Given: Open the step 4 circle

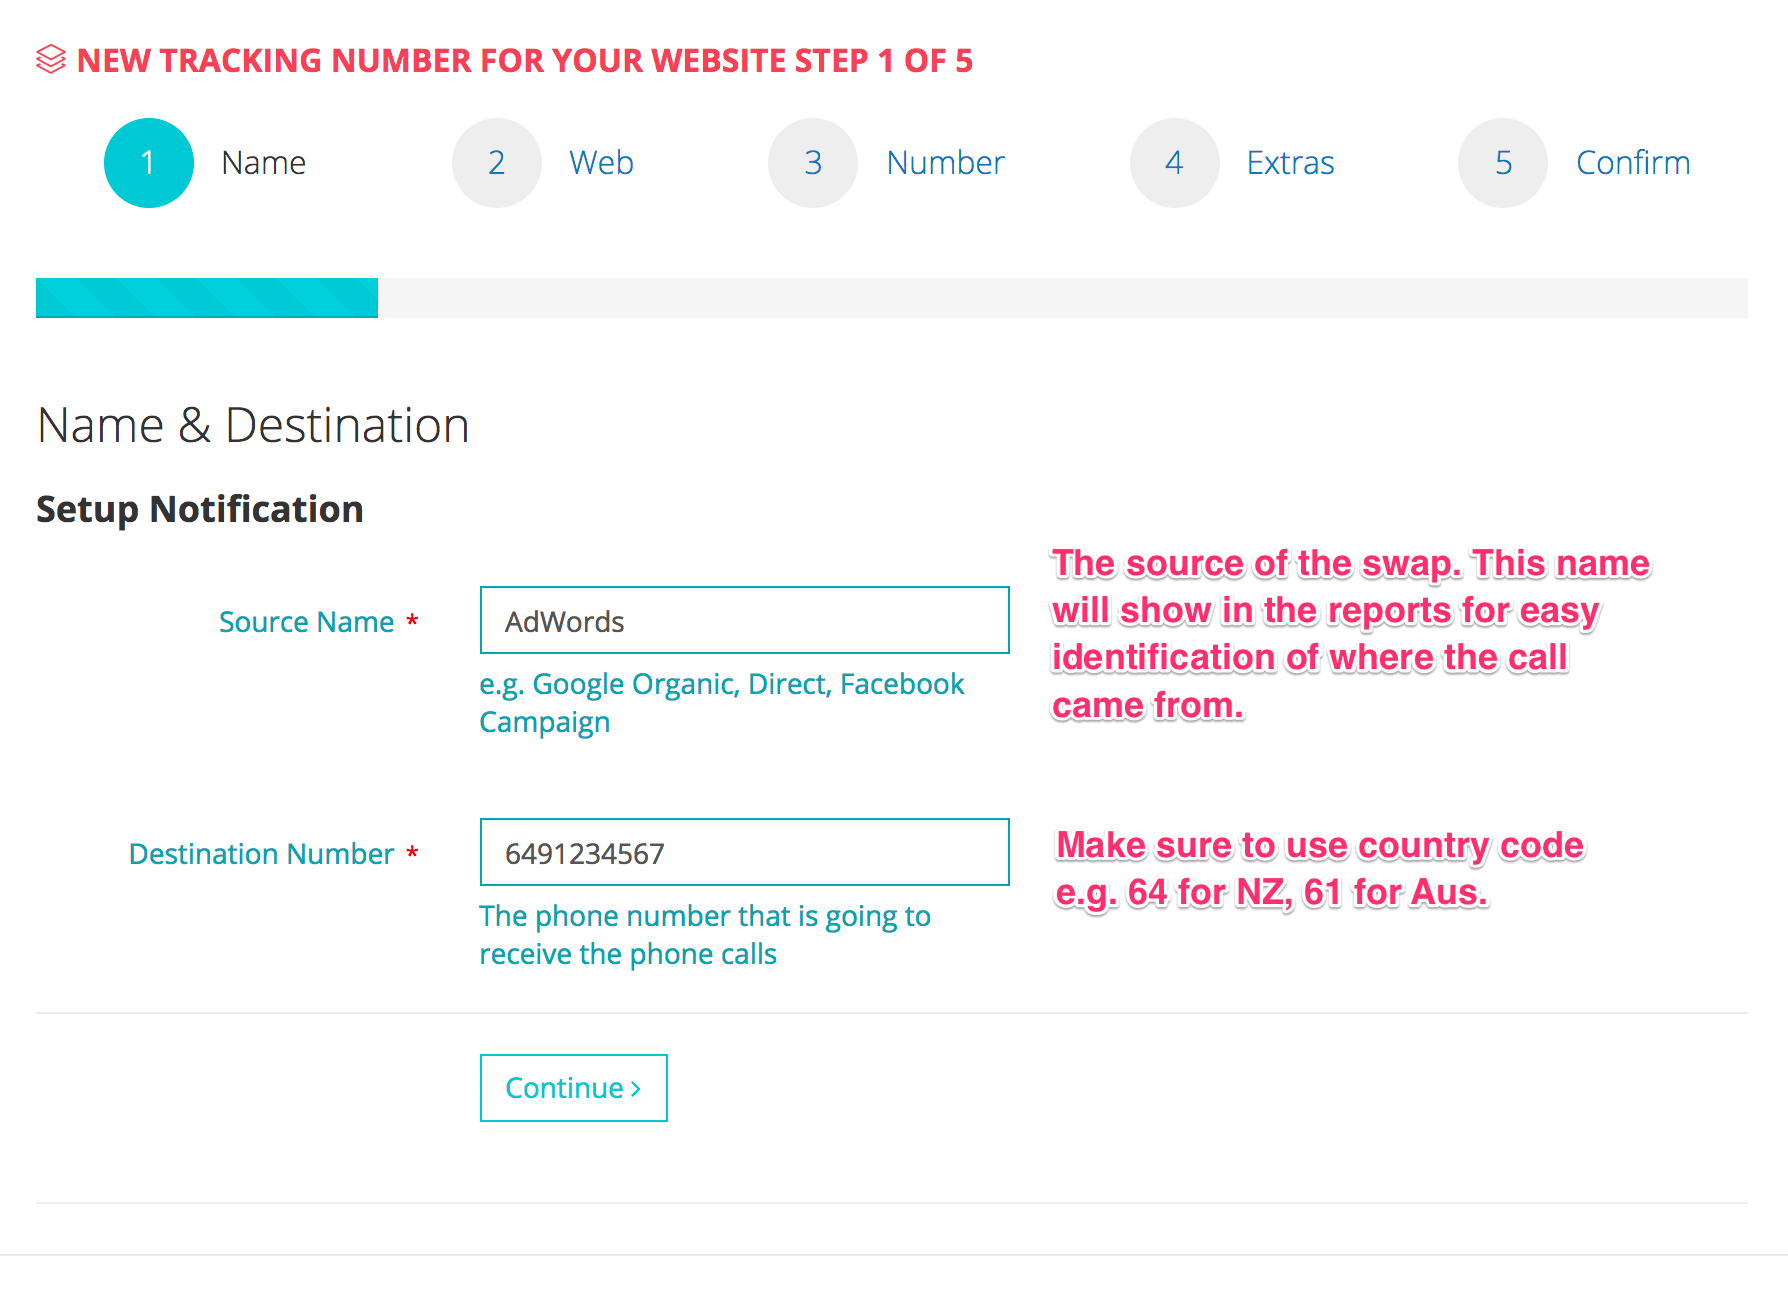Looking at the screenshot, I should (x=1174, y=163).
